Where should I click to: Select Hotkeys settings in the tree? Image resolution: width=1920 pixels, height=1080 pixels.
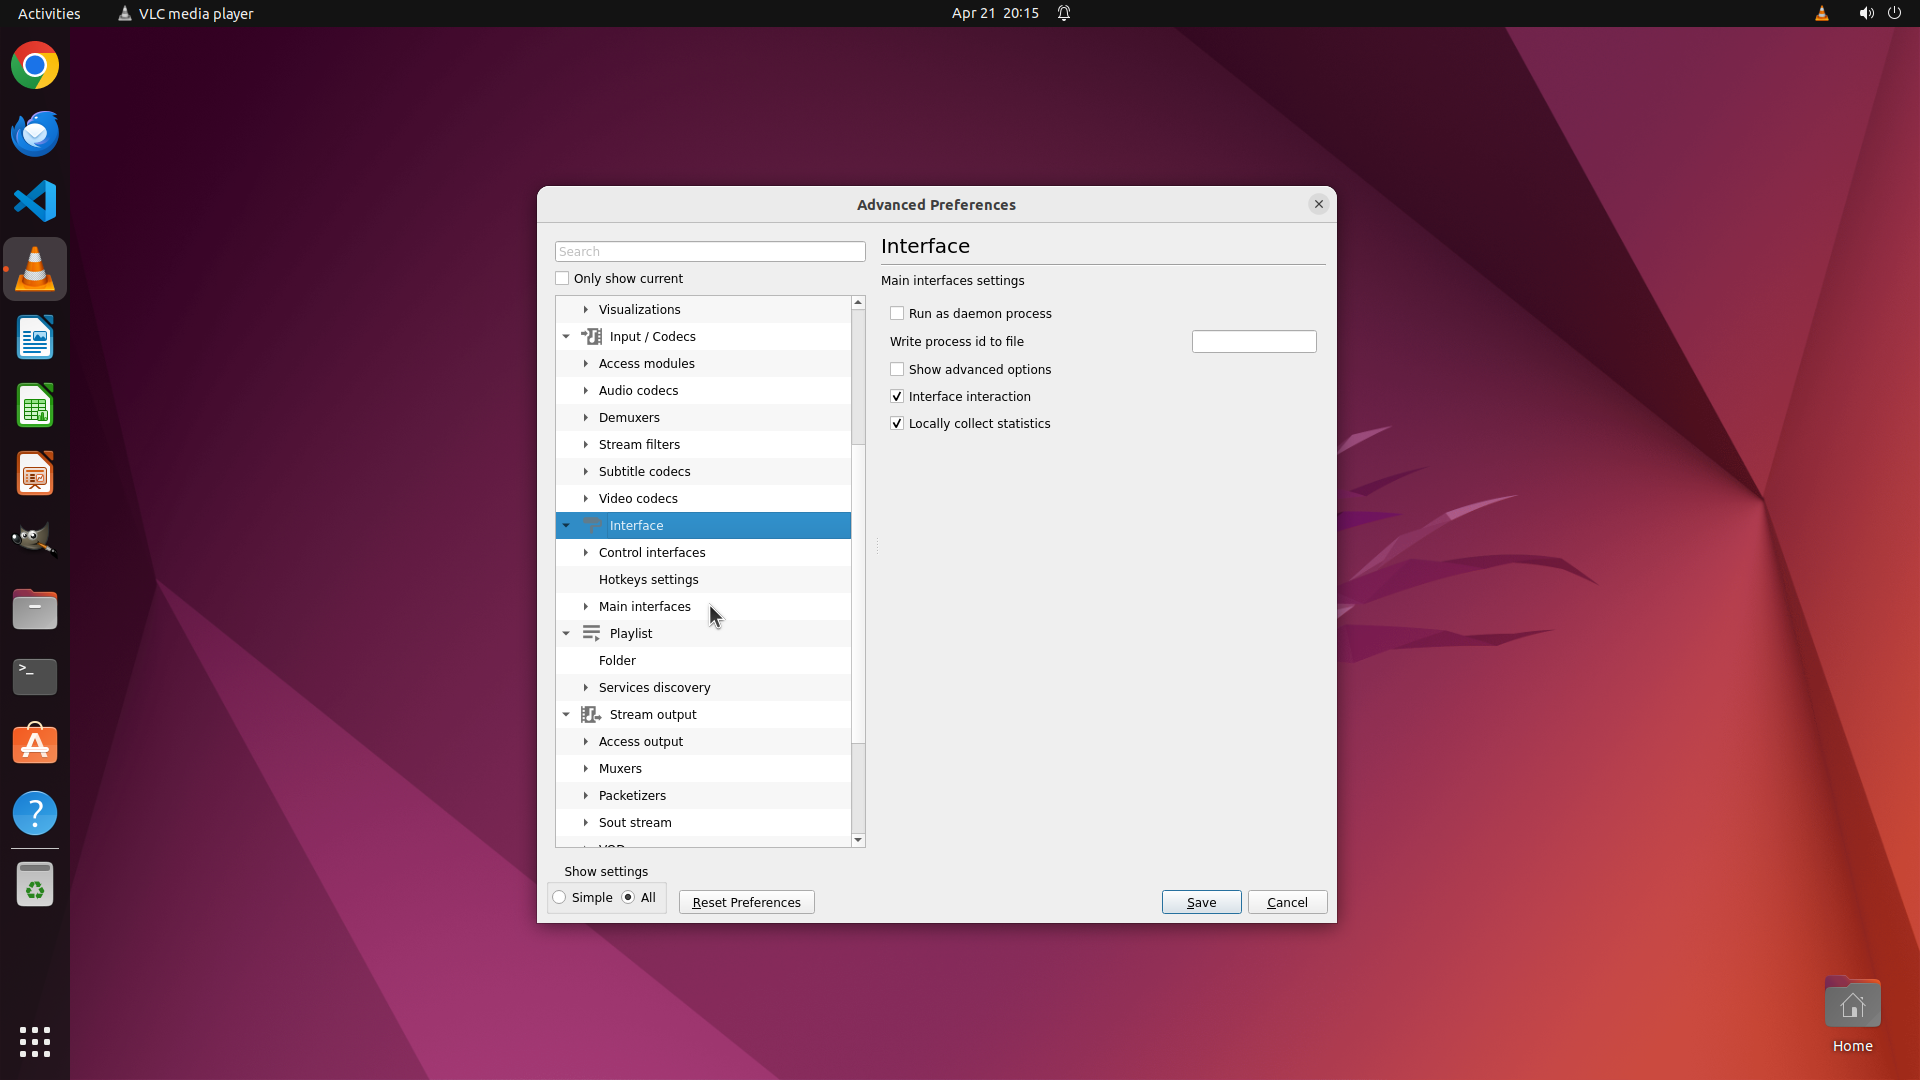click(648, 579)
